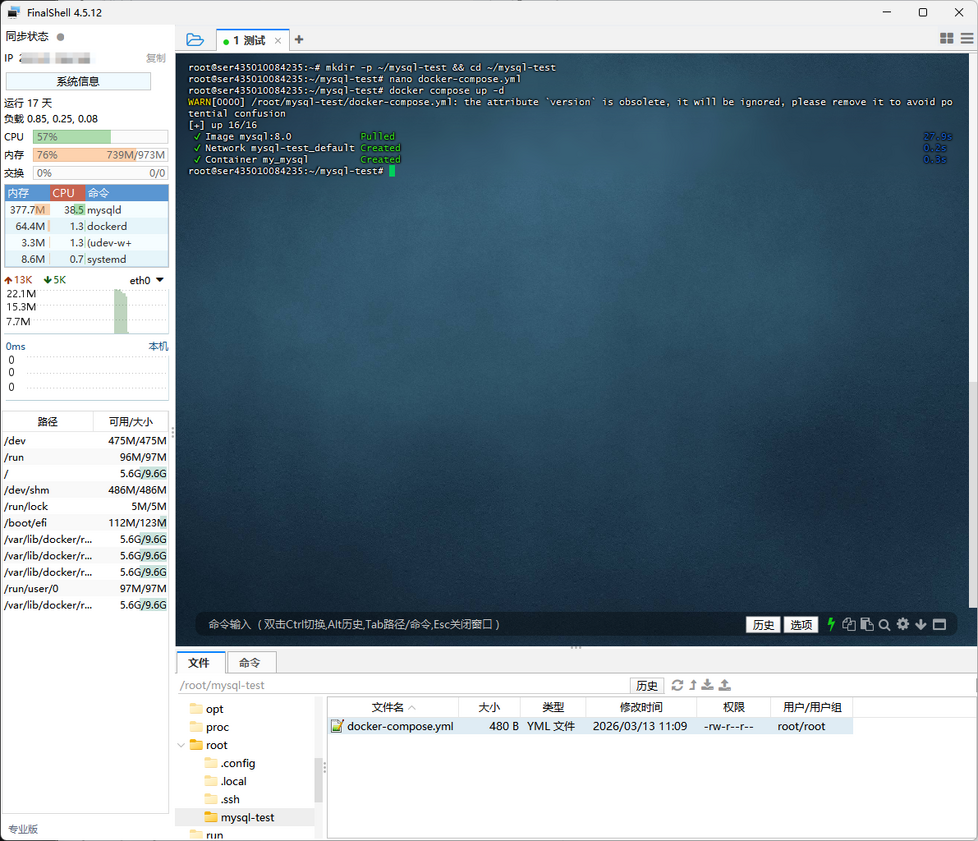
Task: Switch to the 命令 tab
Action: [x=250, y=662]
